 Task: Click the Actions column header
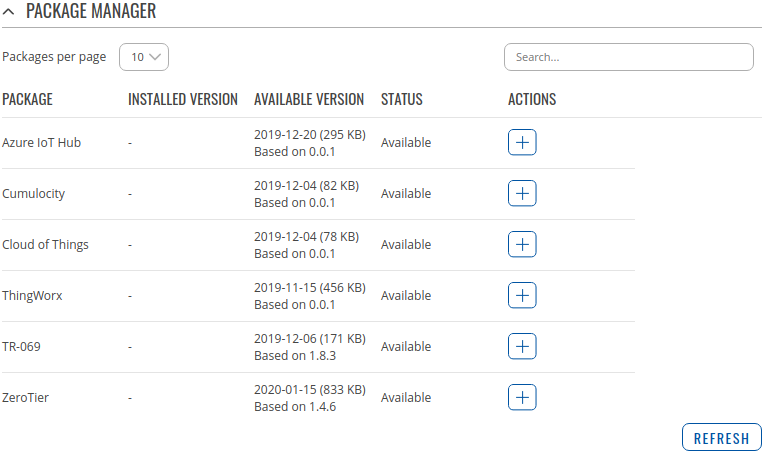click(x=532, y=100)
